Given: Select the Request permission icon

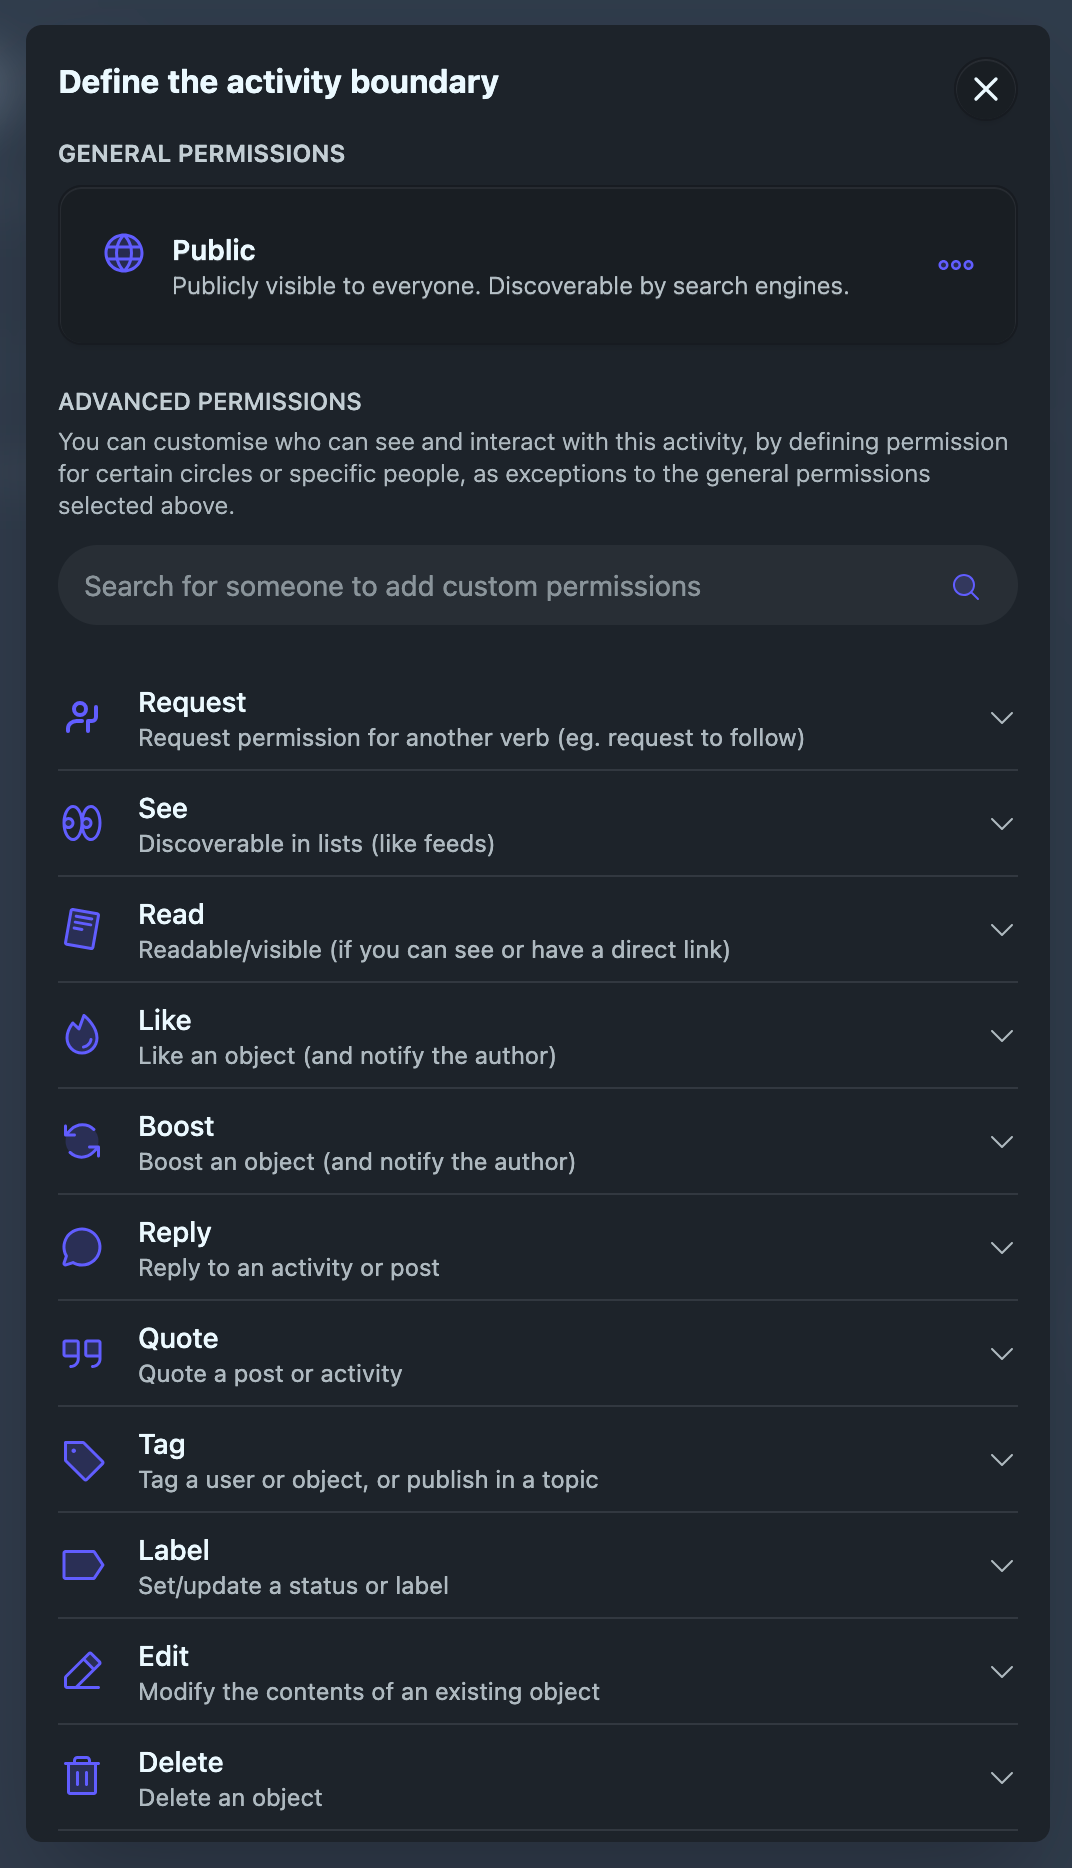Looking at the screenshot, I should [x=83, y=717].
